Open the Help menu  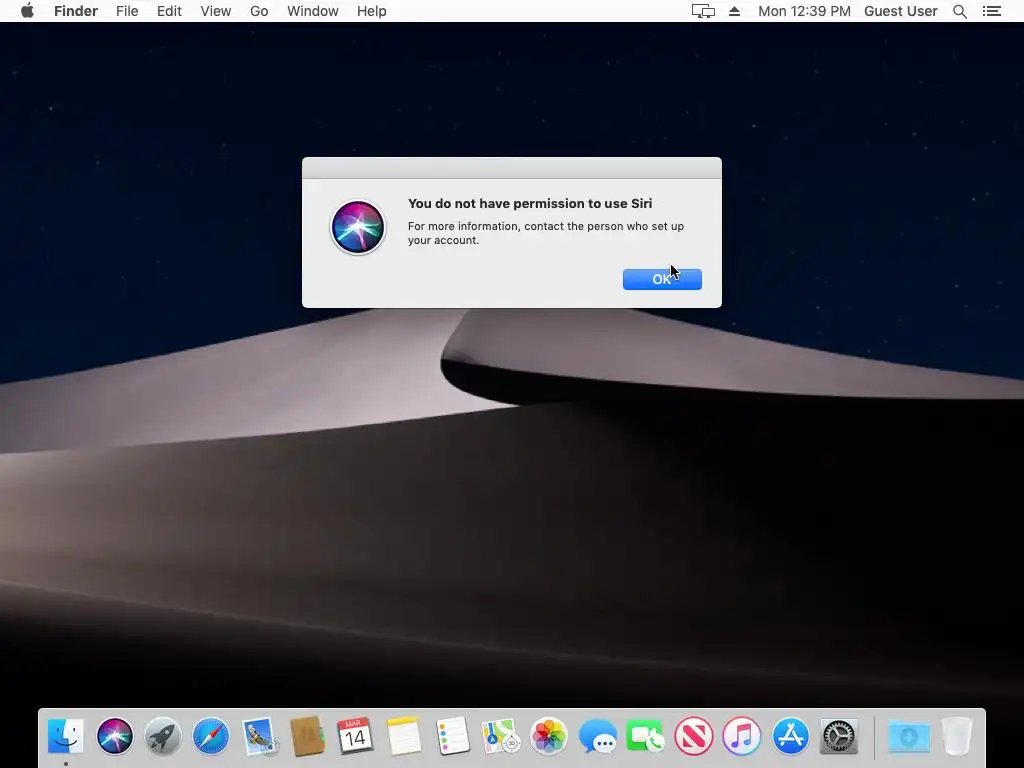pyautogui.click(x=372, y=11)
